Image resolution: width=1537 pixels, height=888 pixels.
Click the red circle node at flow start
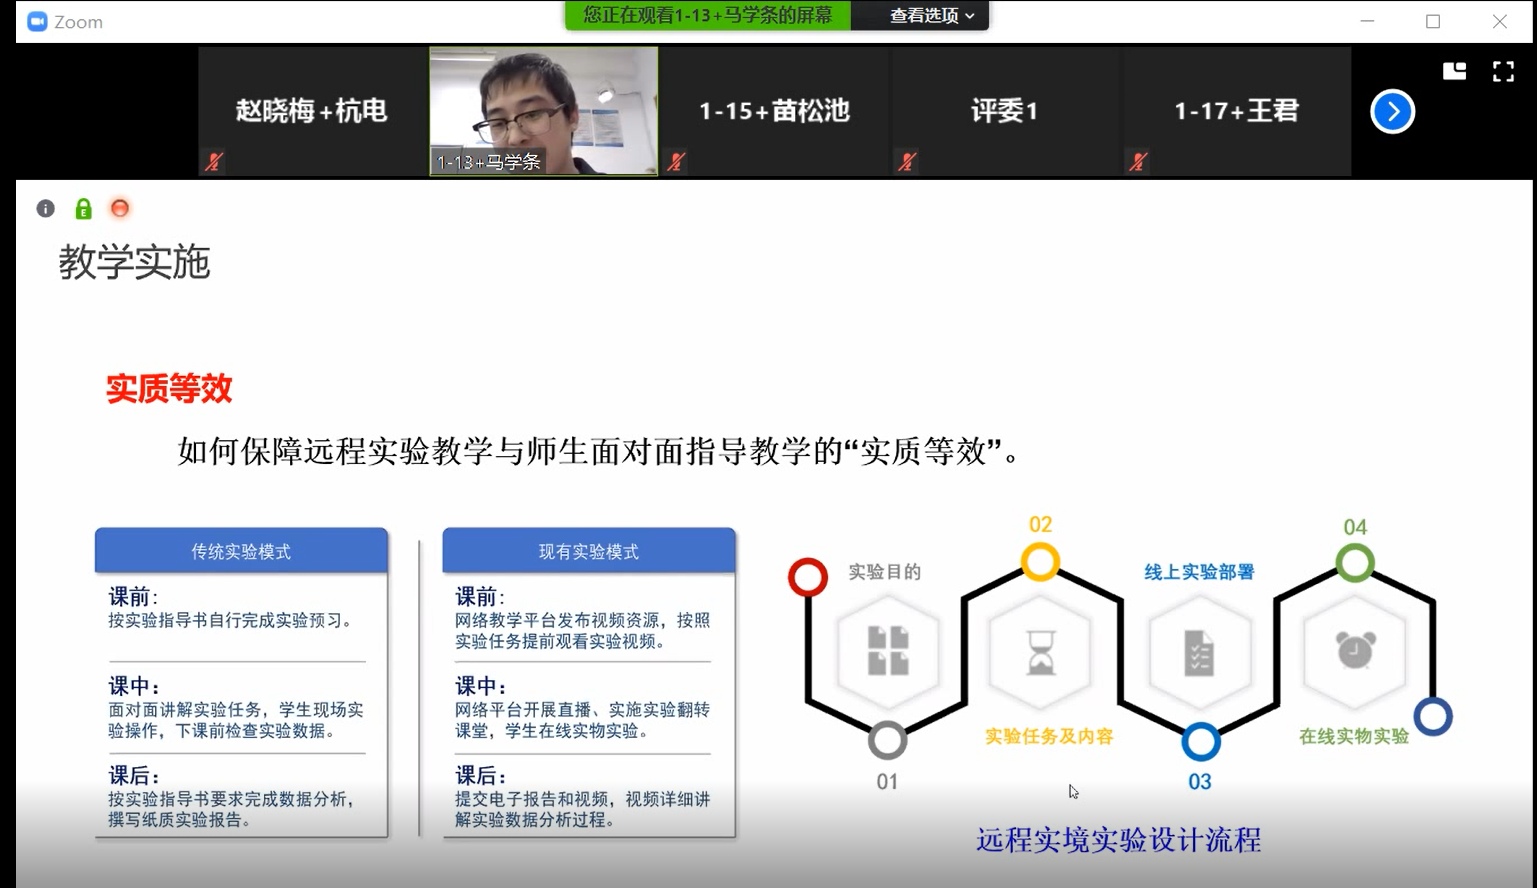[808, 577]
